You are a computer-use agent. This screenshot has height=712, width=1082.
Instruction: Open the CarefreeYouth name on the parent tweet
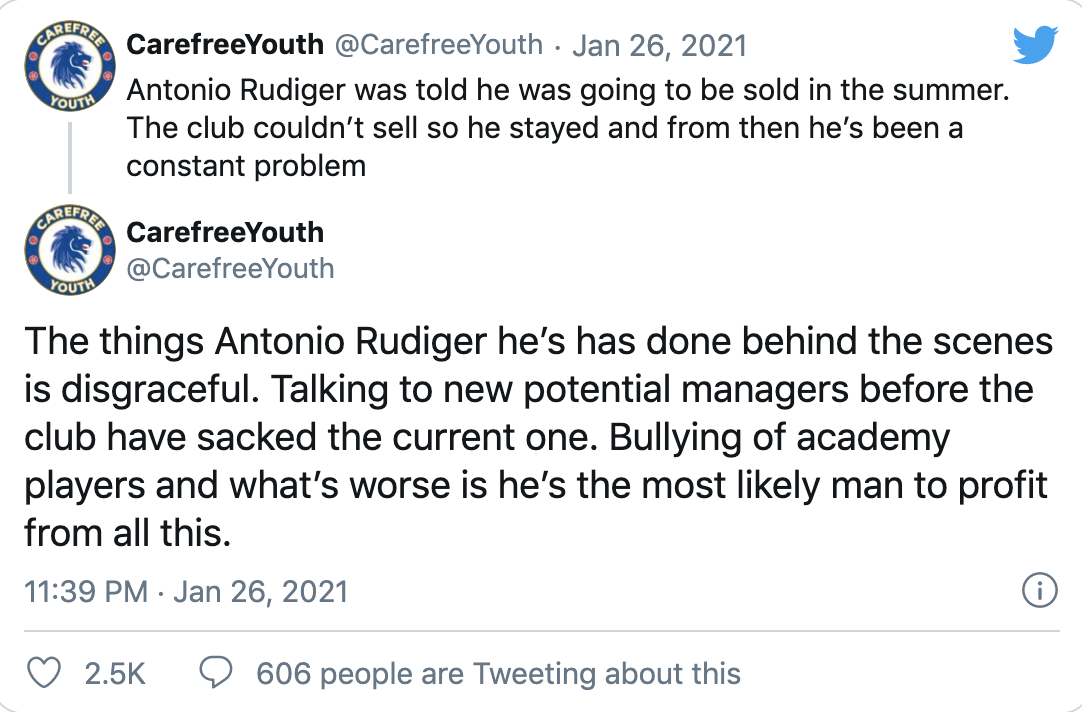click(224, 45)
